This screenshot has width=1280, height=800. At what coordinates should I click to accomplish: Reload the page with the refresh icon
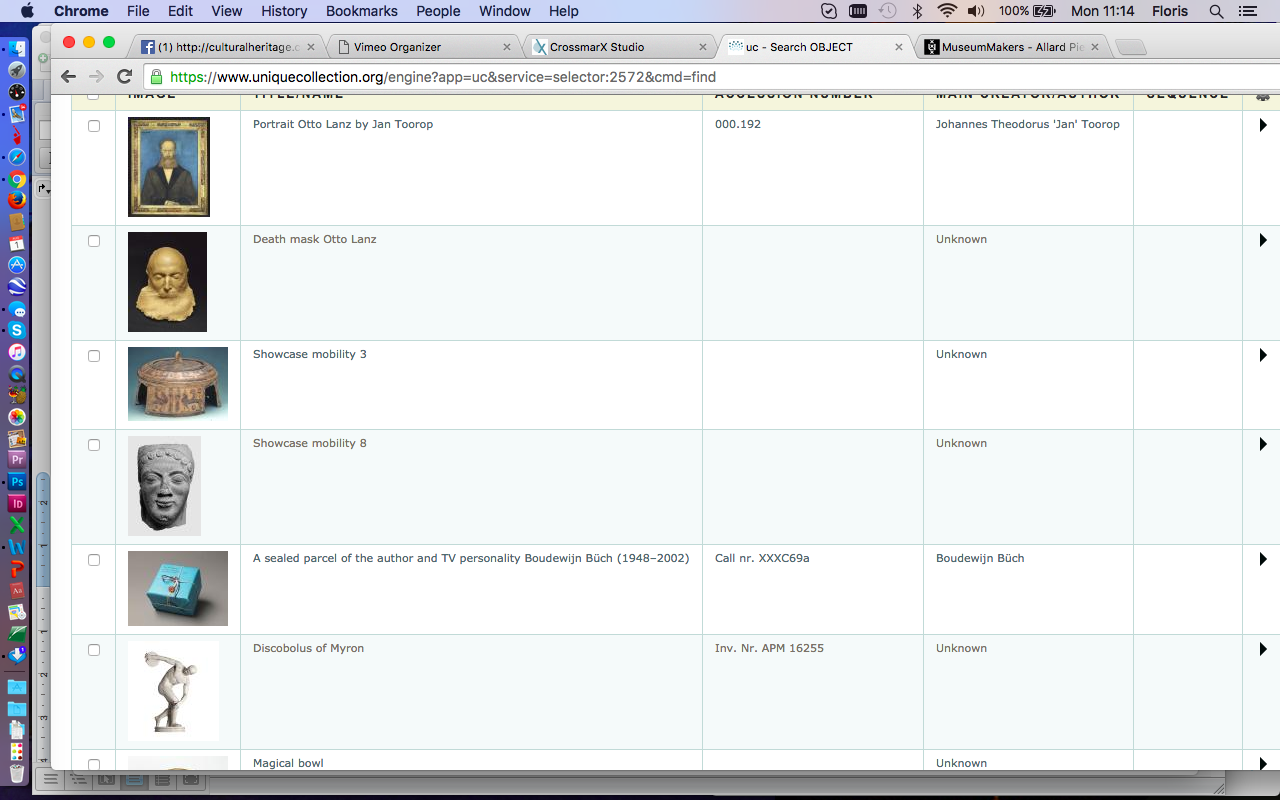(x=125, y=77)
